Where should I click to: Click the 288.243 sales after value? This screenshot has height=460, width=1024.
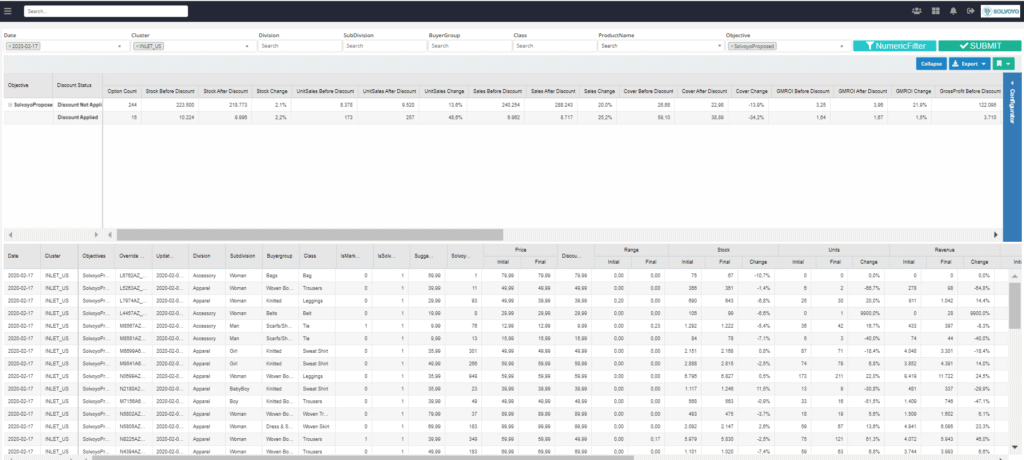(564, 105)
